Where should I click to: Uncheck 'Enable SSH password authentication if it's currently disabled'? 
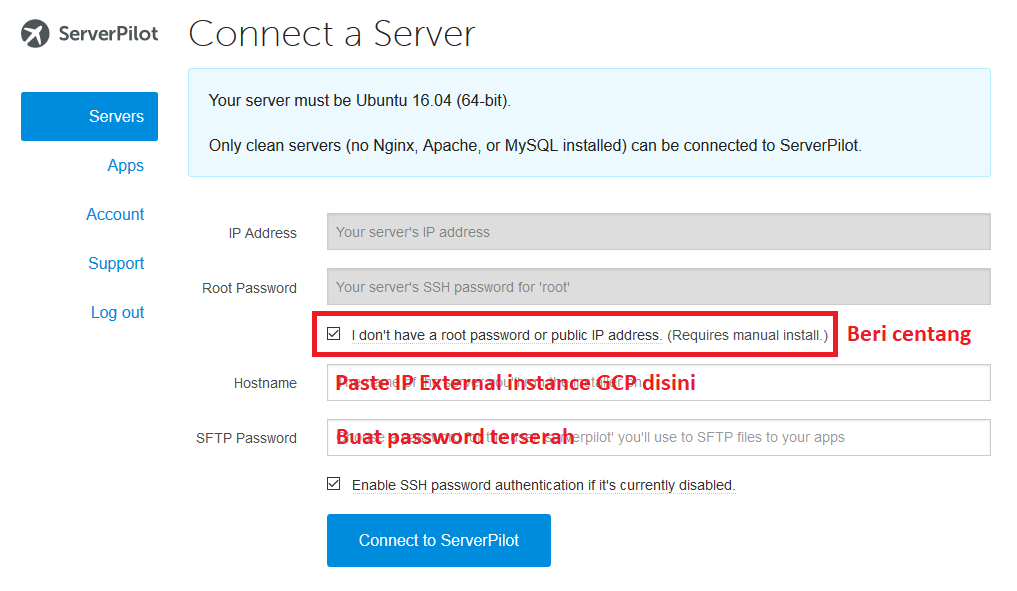(334, 483)
